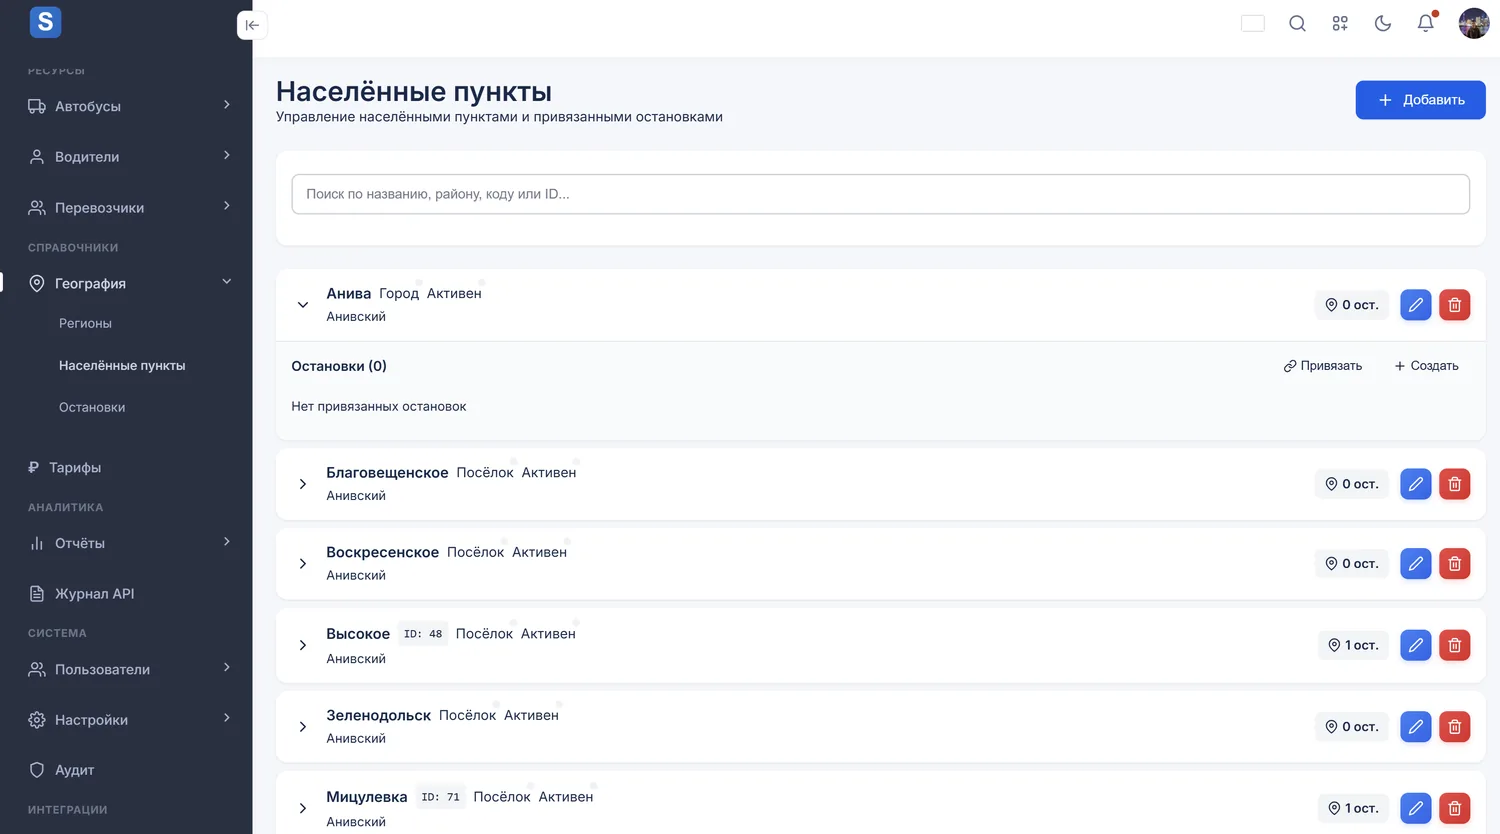Click the Нет привязанных остановок text
Image resolution: width=1500 pixels, height=834 pixels.
(378, 406)
